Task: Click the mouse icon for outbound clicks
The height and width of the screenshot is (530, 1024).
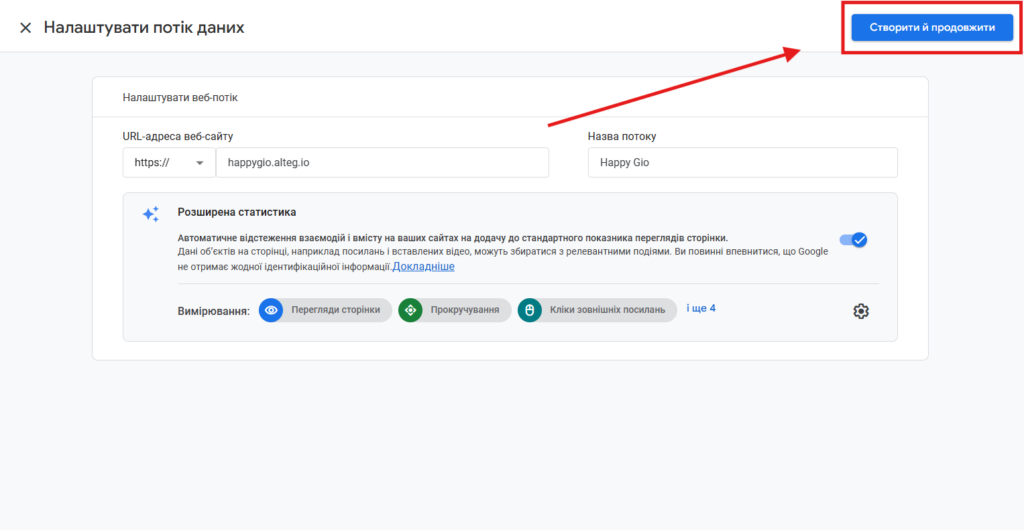Action: [x=530, y=310]
